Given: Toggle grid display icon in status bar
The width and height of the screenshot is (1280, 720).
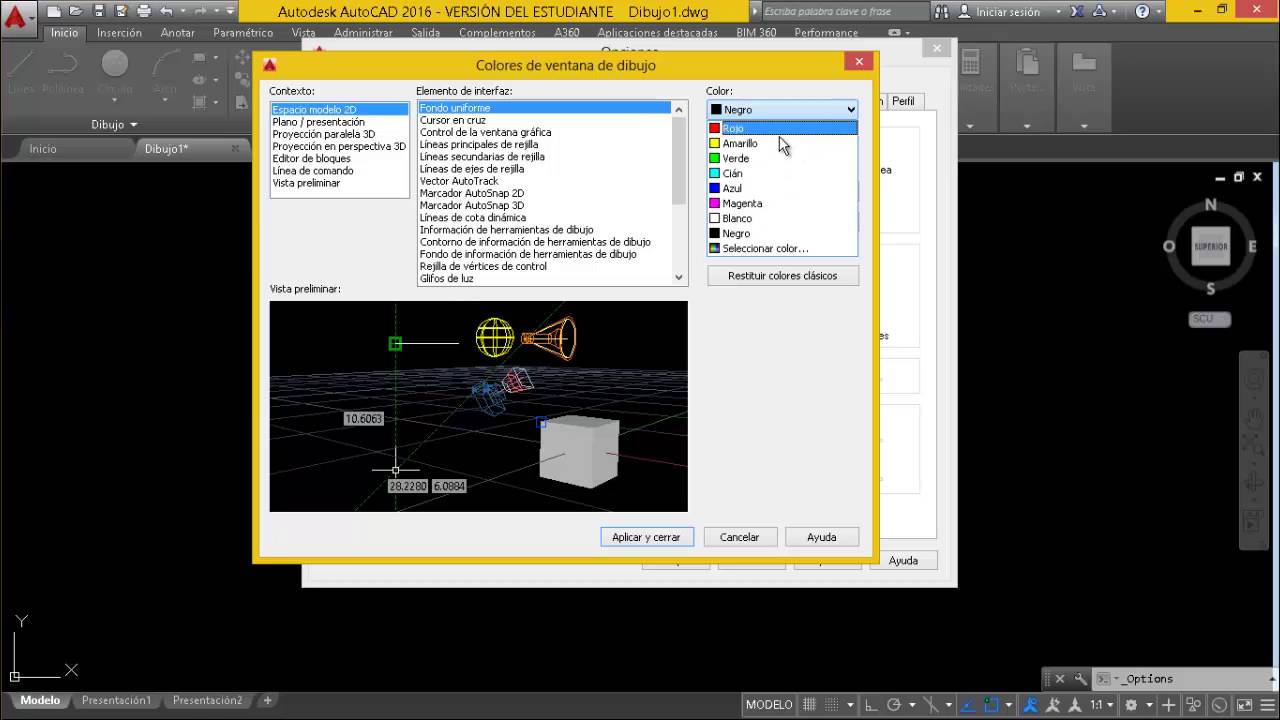Looking at the screenshot, I should point(810,705).
